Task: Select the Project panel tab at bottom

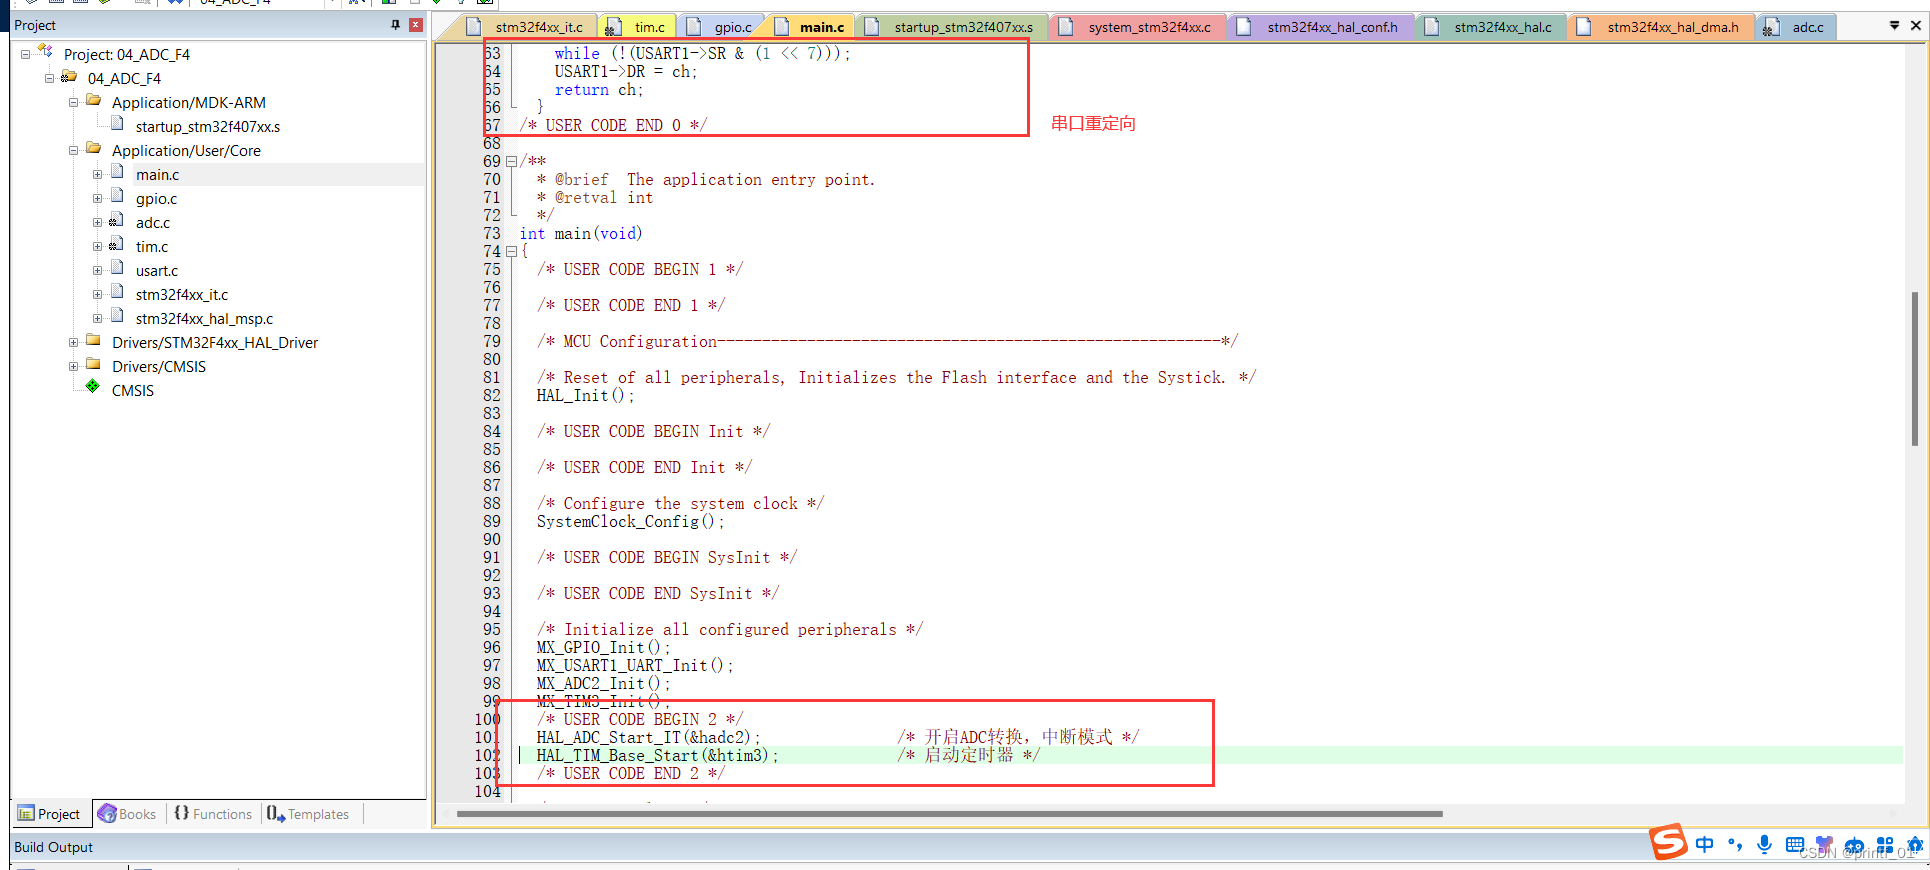Action: coord(49,814)
